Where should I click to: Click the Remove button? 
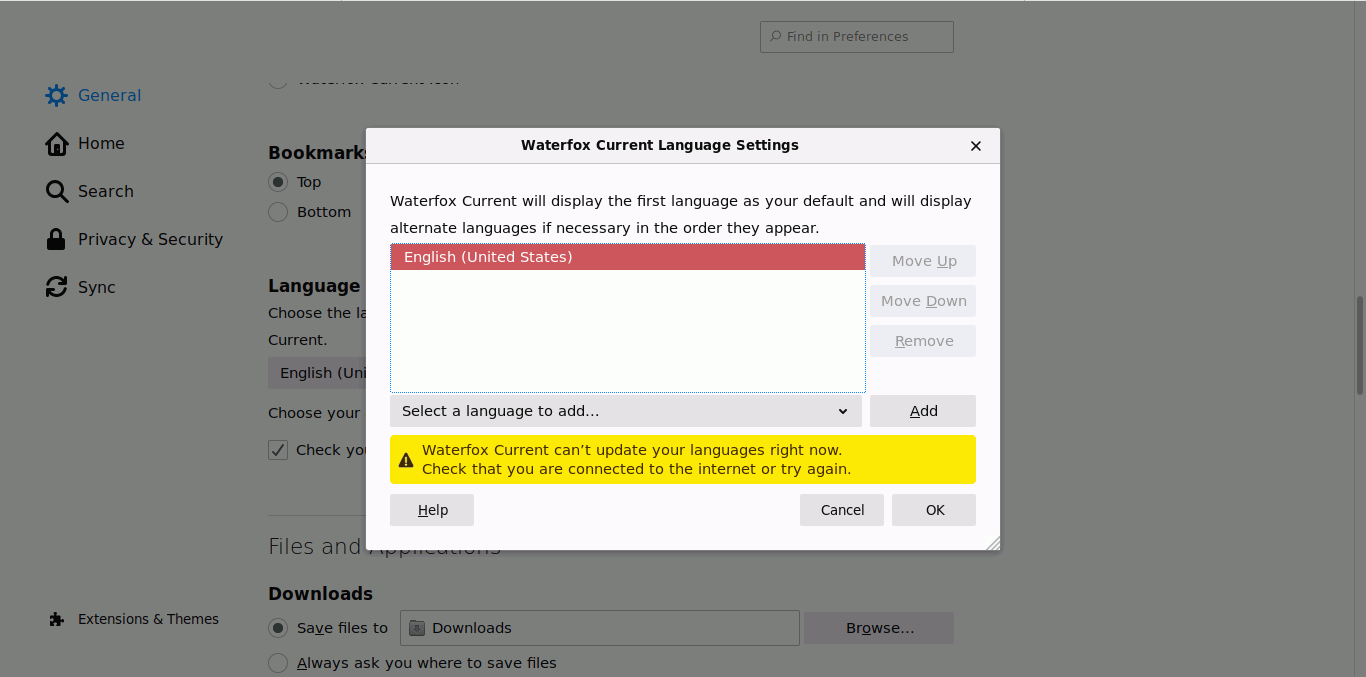click(x=923, y=341)
